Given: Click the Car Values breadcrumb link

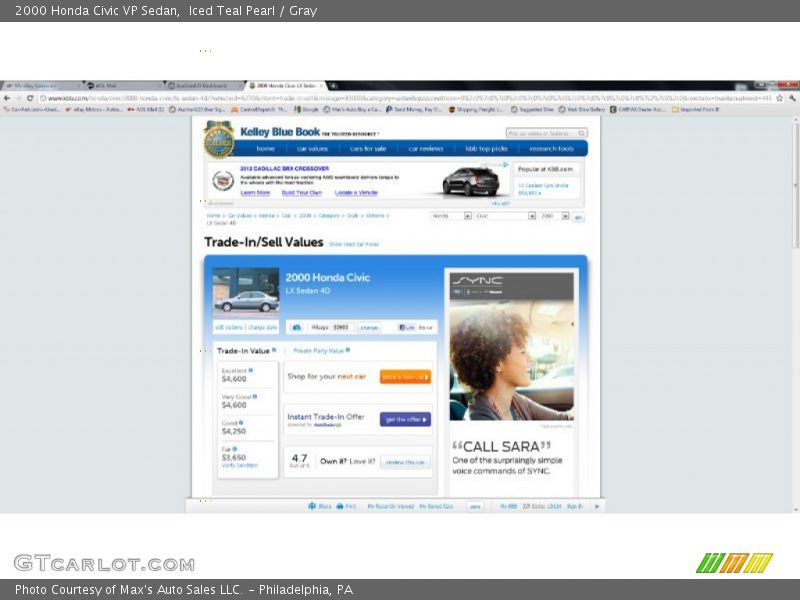Looking at the screenshot, I should click(239, 216).
